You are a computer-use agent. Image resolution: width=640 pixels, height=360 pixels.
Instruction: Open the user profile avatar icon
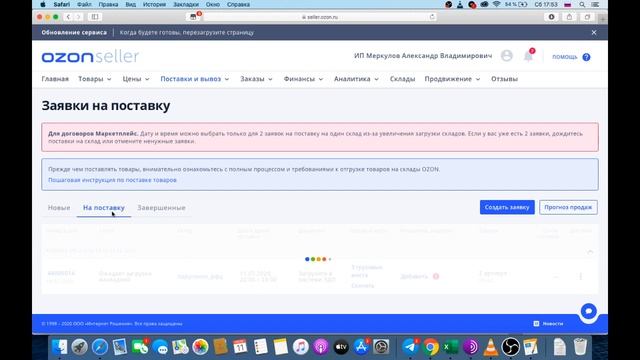(507, 56)
